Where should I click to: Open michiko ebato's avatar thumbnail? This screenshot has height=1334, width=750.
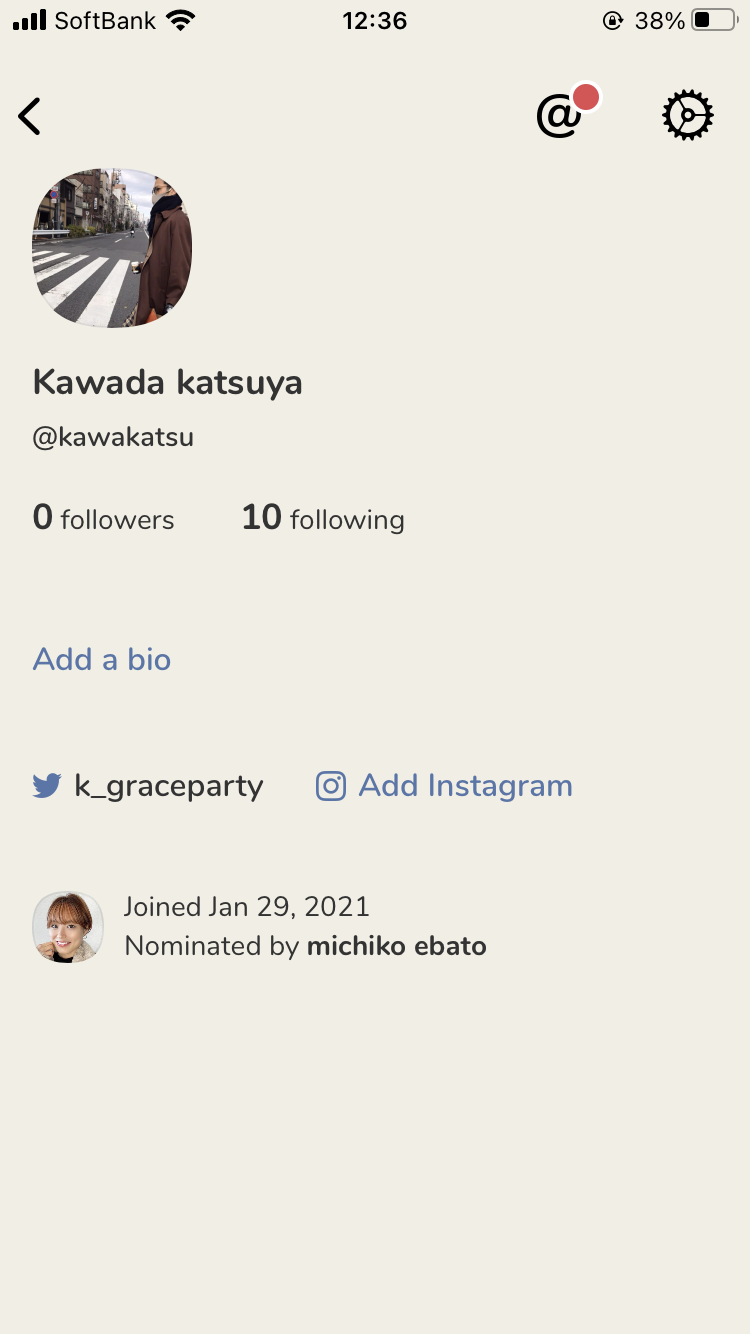tap(68, 927)
